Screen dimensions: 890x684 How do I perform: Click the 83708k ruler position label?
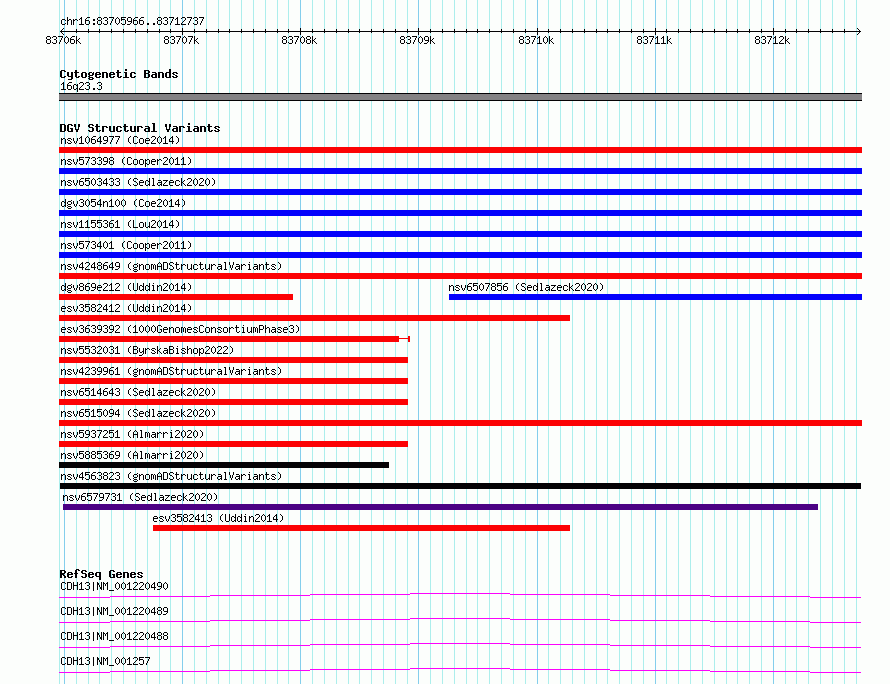pos(299,40)
